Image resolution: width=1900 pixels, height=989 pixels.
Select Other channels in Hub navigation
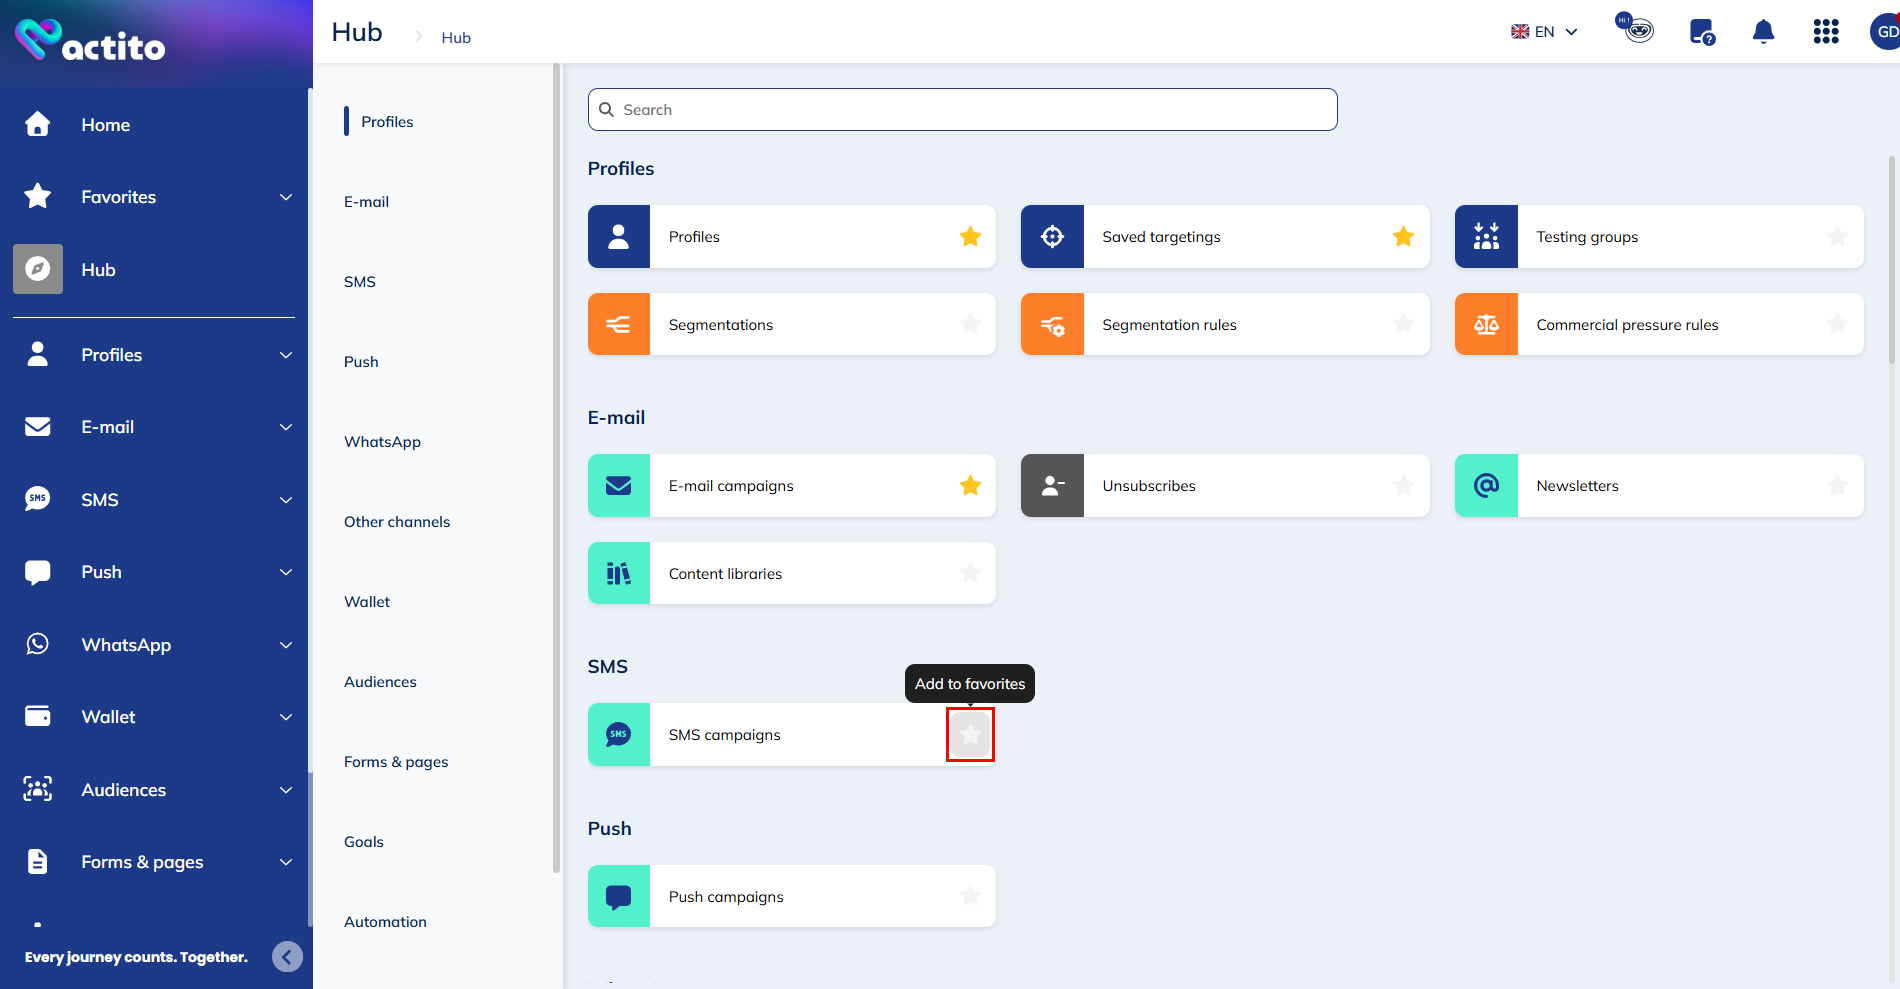coord(397,522)
